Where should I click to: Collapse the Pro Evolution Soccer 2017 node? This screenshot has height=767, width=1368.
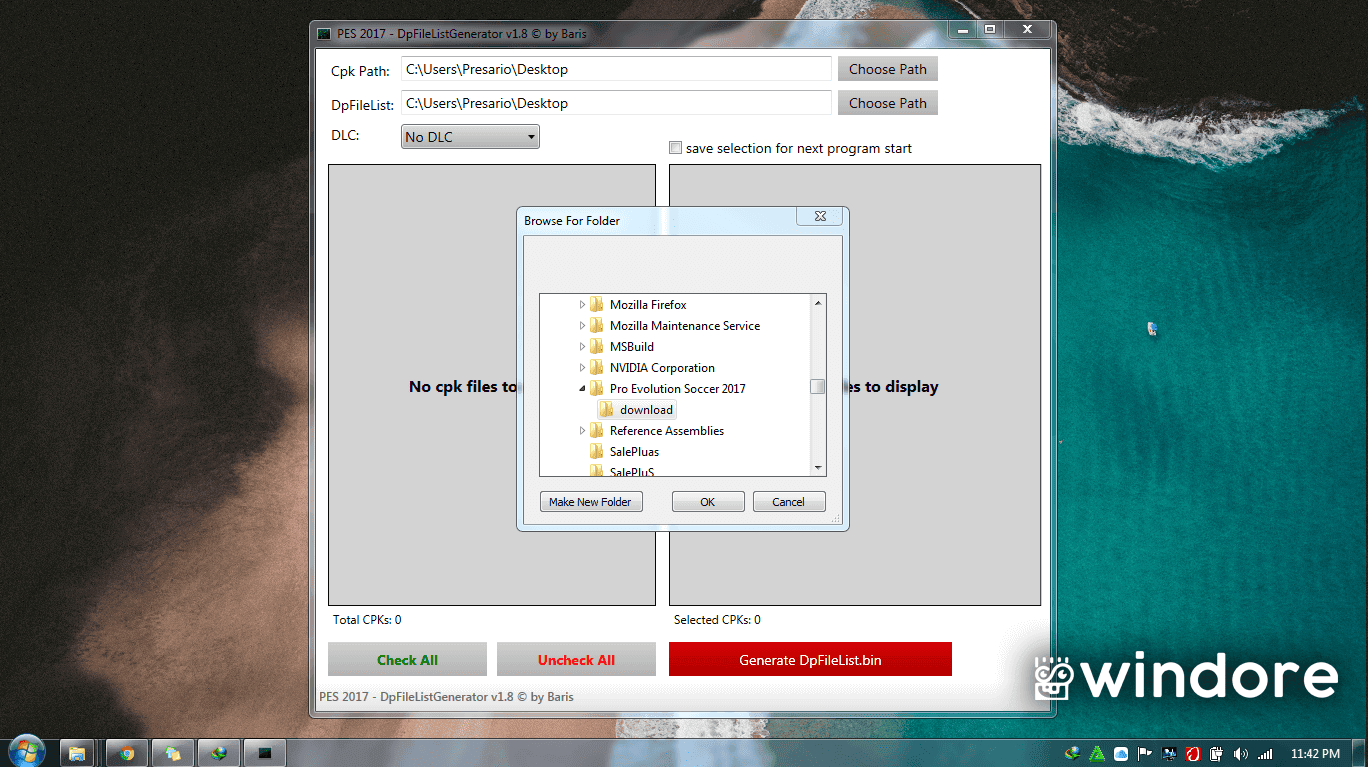(x=582, y=388)
